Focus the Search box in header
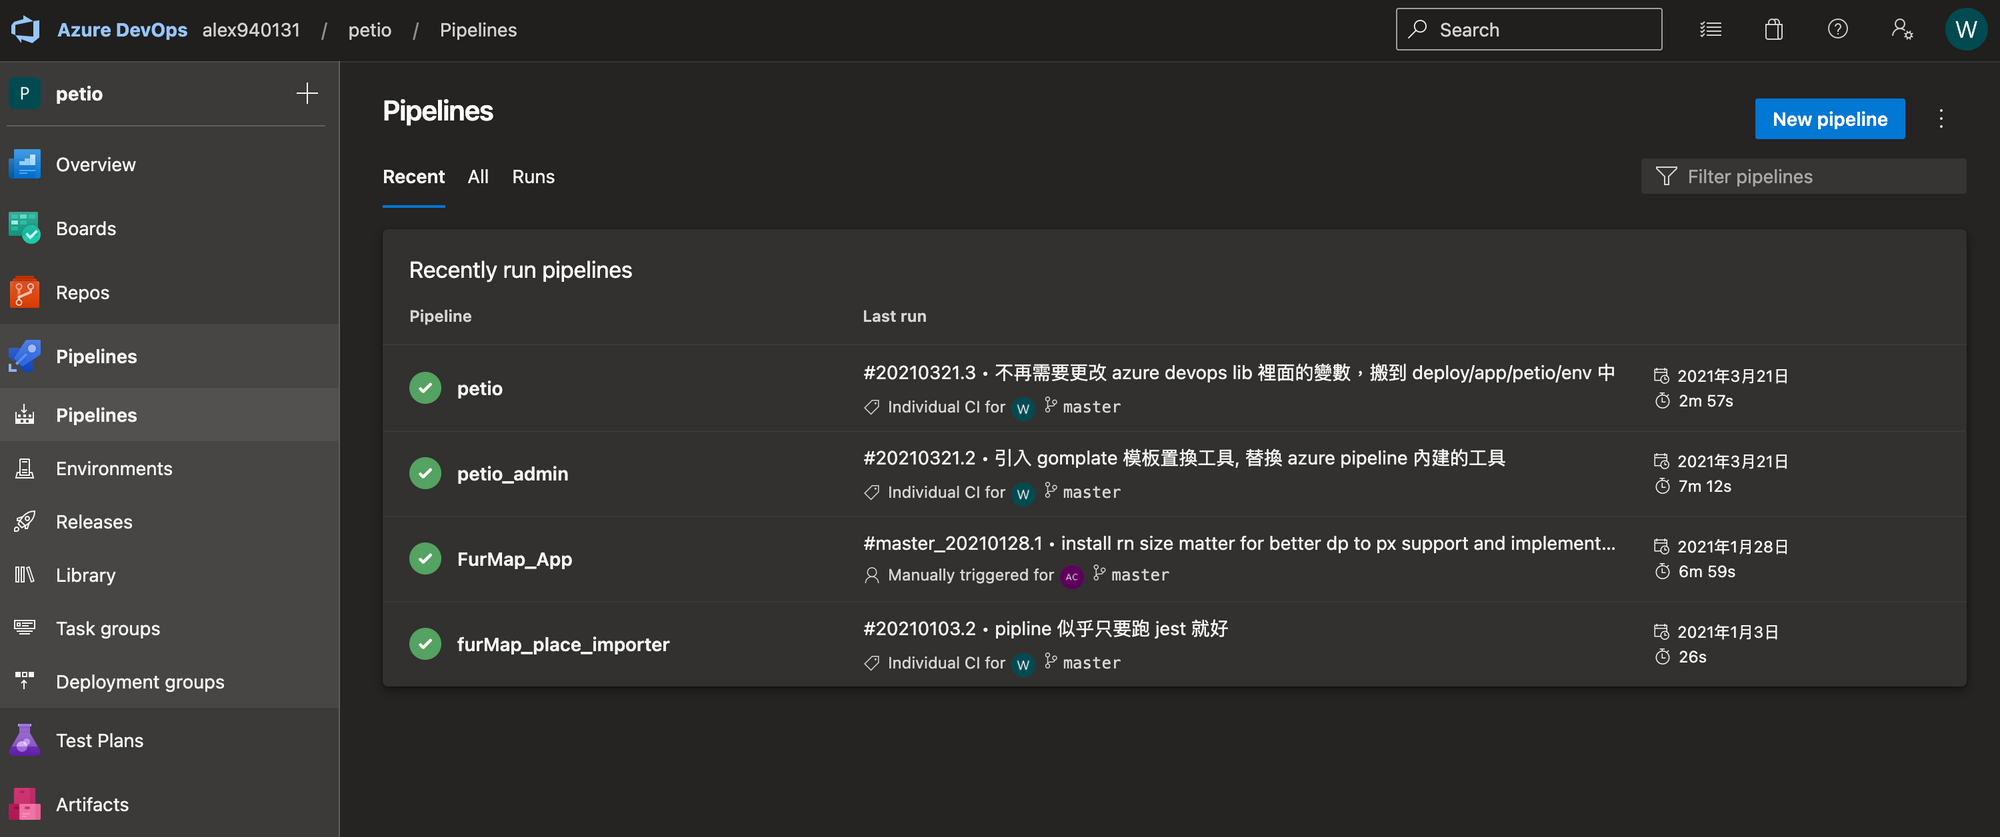The image size is (2000, 837). click(x=1529, y=30)
